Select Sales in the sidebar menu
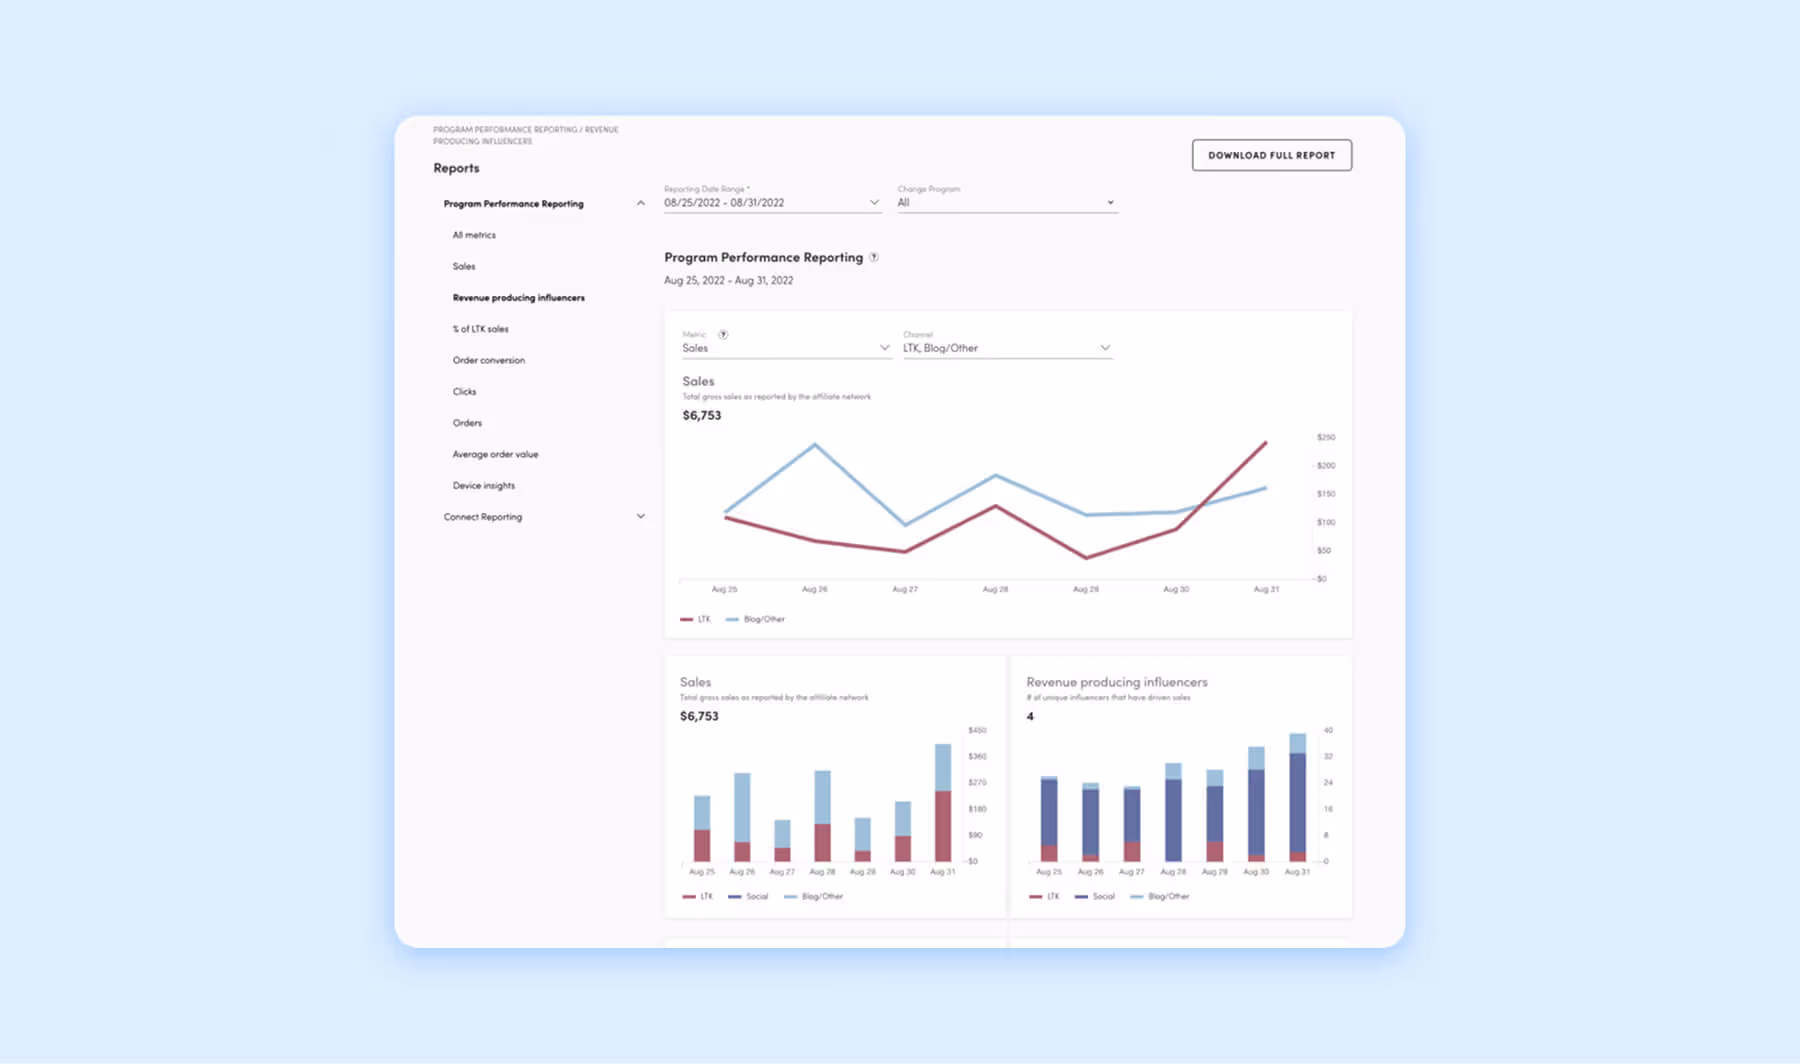The height and width of the screenshot is (1064, 1800). [463, 266]
